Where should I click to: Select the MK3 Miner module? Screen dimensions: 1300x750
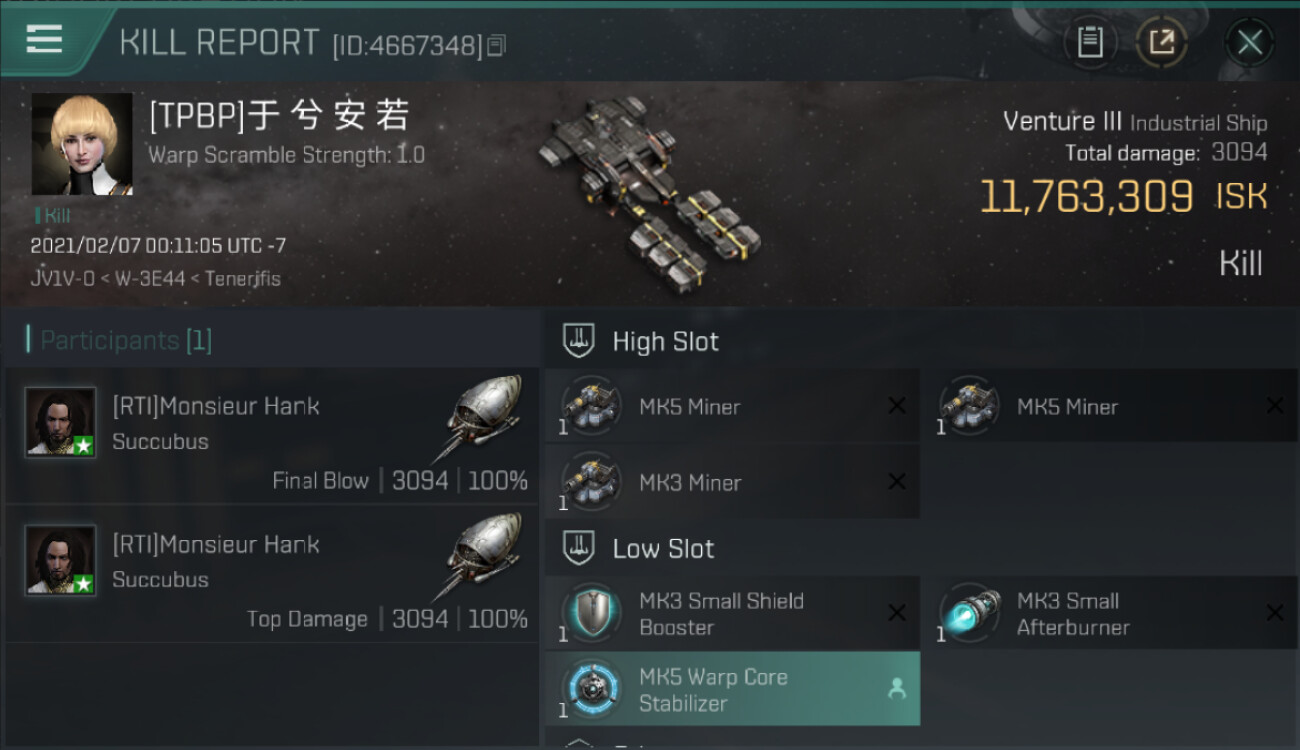(732, 482)
